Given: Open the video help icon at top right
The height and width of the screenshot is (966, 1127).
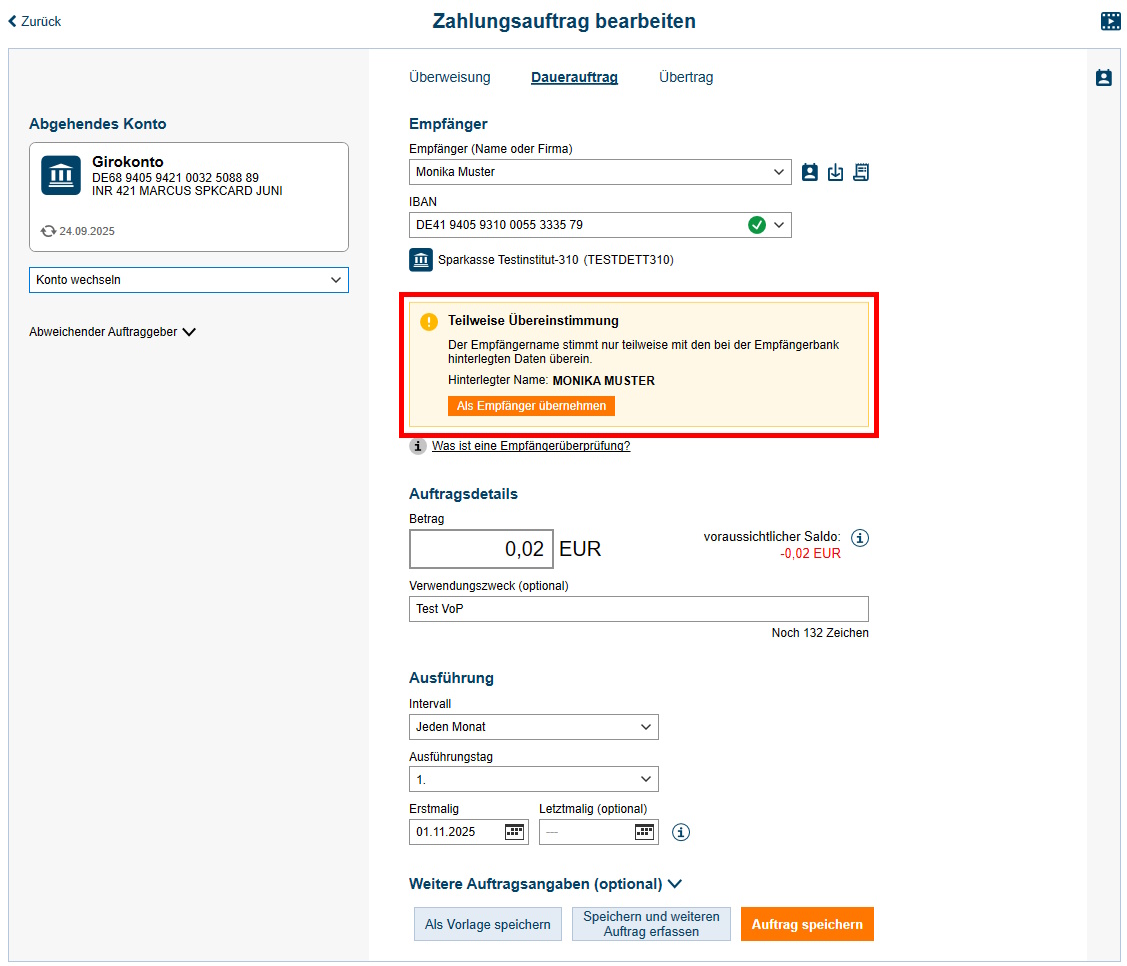Looking at the screenshot, I should (1110, 21).
